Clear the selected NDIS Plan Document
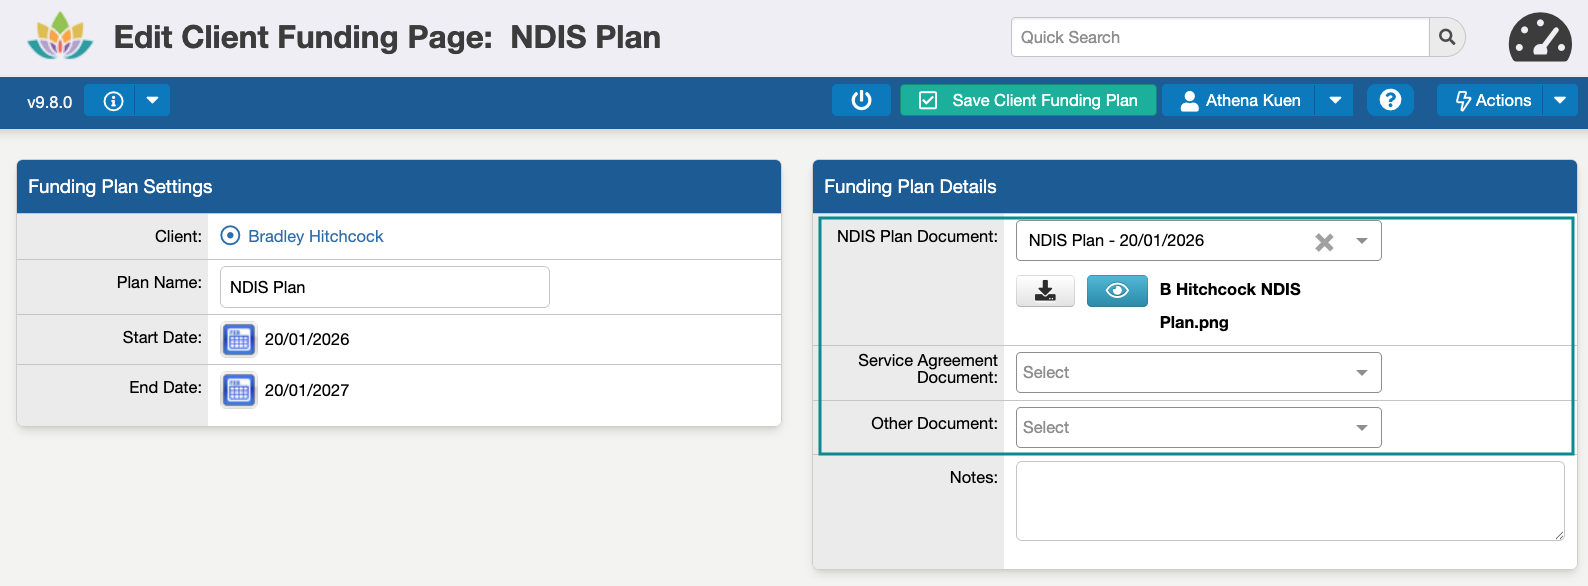 (1324, 242)
